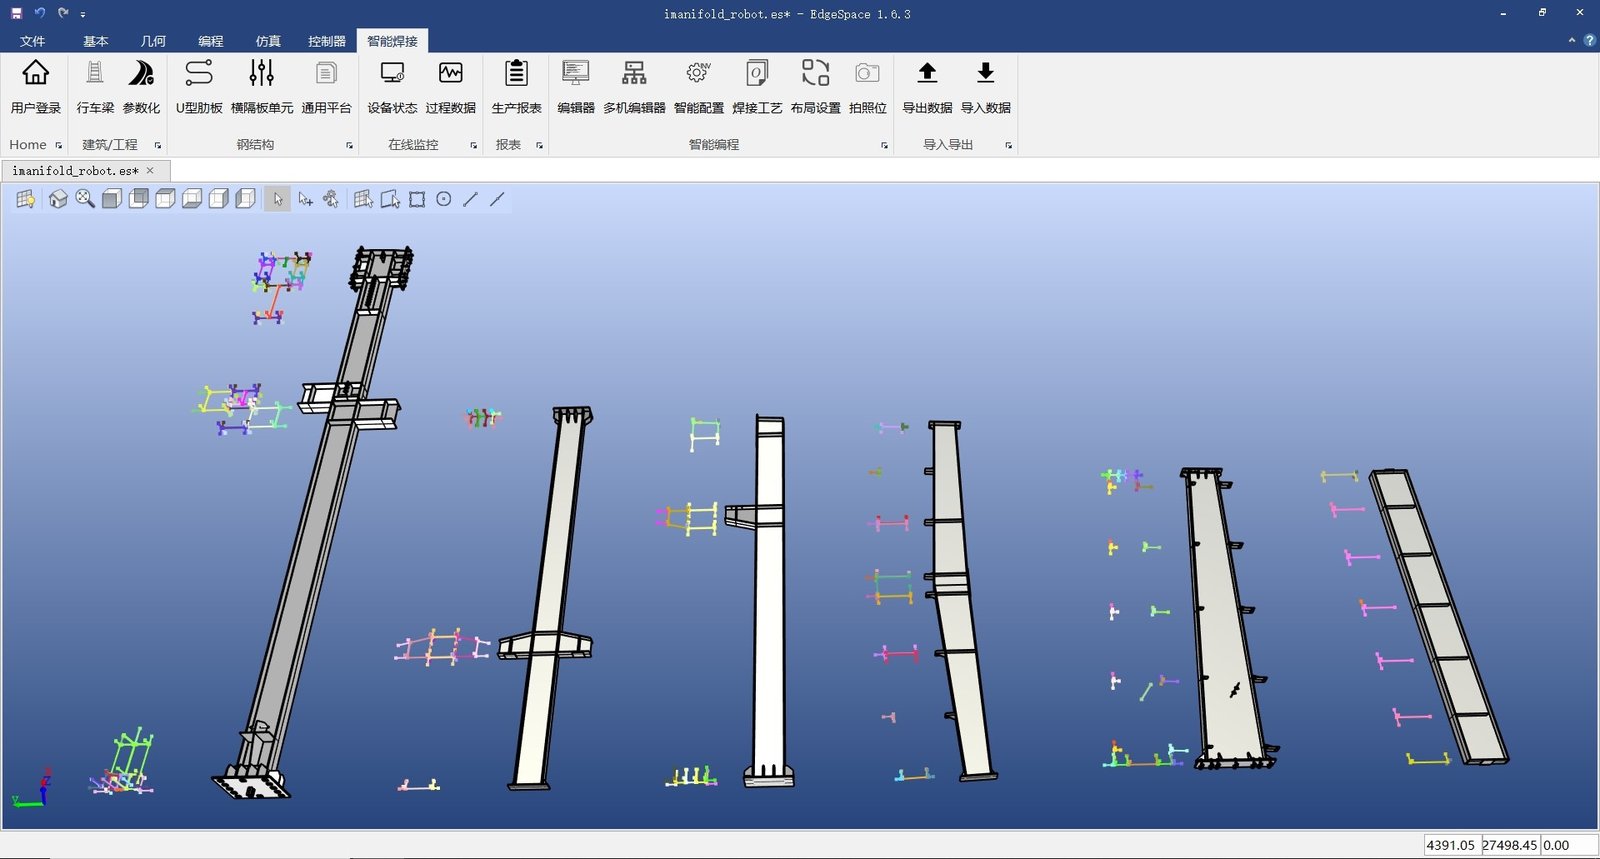Click the zoom-to-fit magnifier icon
This screenshot has width=1600, height=859.
(x=85, y=199)
